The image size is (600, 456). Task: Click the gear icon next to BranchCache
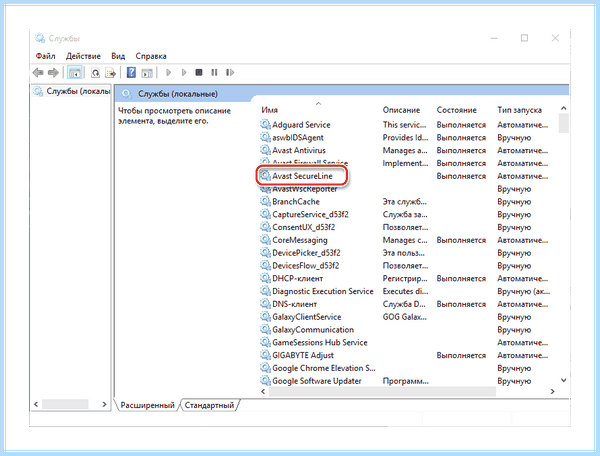(265, 201)
